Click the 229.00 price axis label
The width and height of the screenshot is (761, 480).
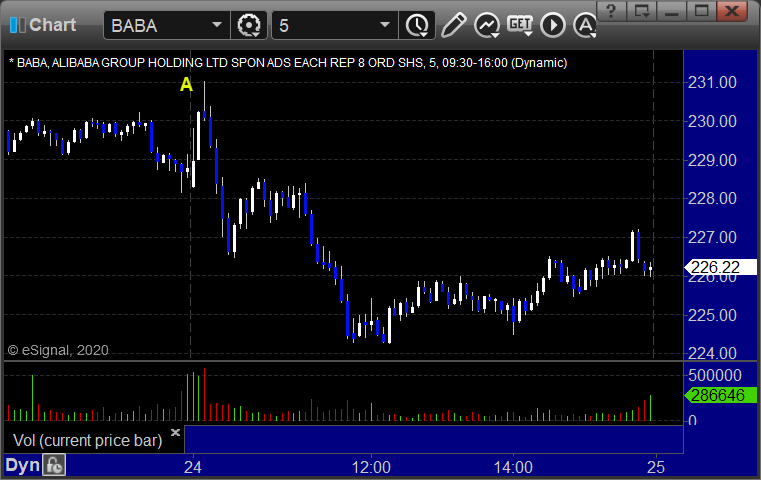pos(712,160)
